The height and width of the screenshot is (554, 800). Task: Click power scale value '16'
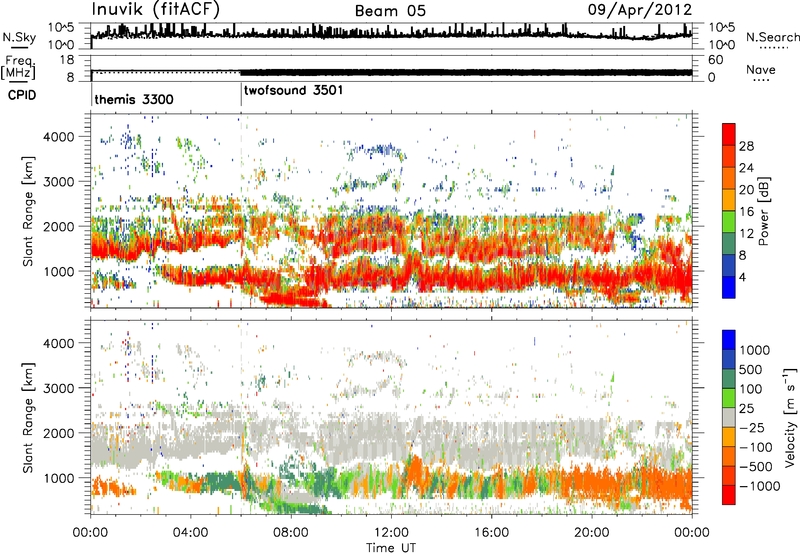(746, 212)
